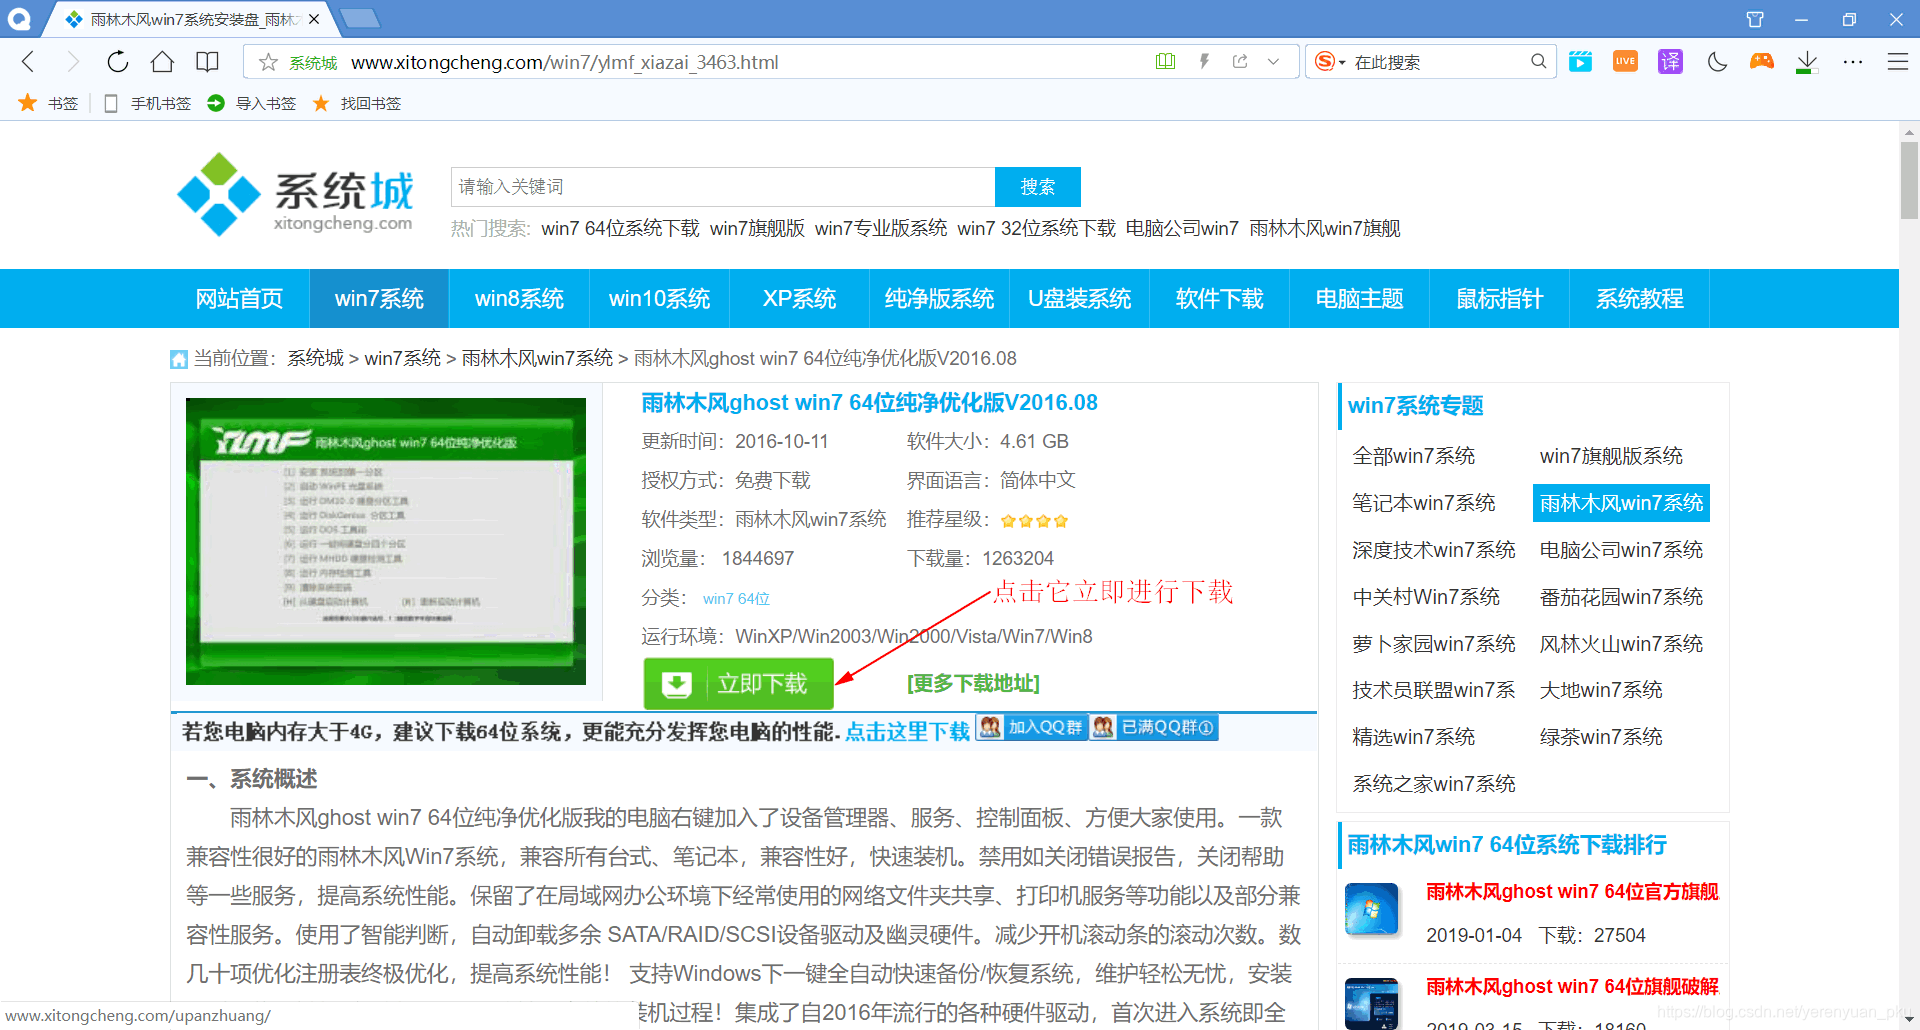Open the downloads manager icon
The width and height of the screenshot is (1920, 1030).
(1806, 63)
